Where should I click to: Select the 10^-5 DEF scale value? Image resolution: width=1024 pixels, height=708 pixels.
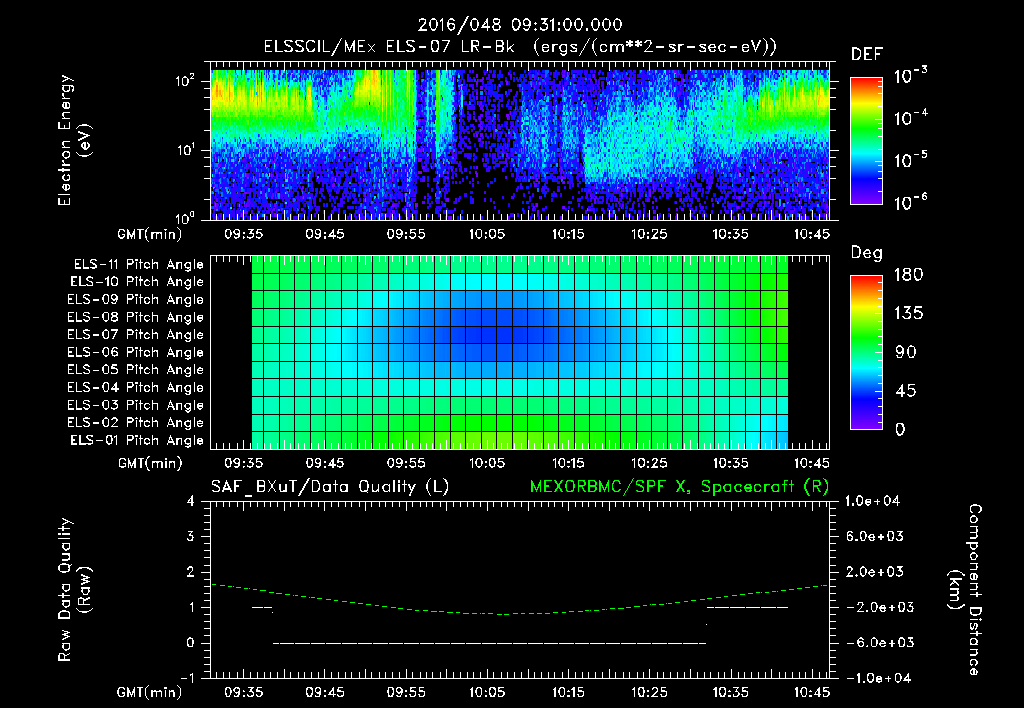click(x=910, y=159)
